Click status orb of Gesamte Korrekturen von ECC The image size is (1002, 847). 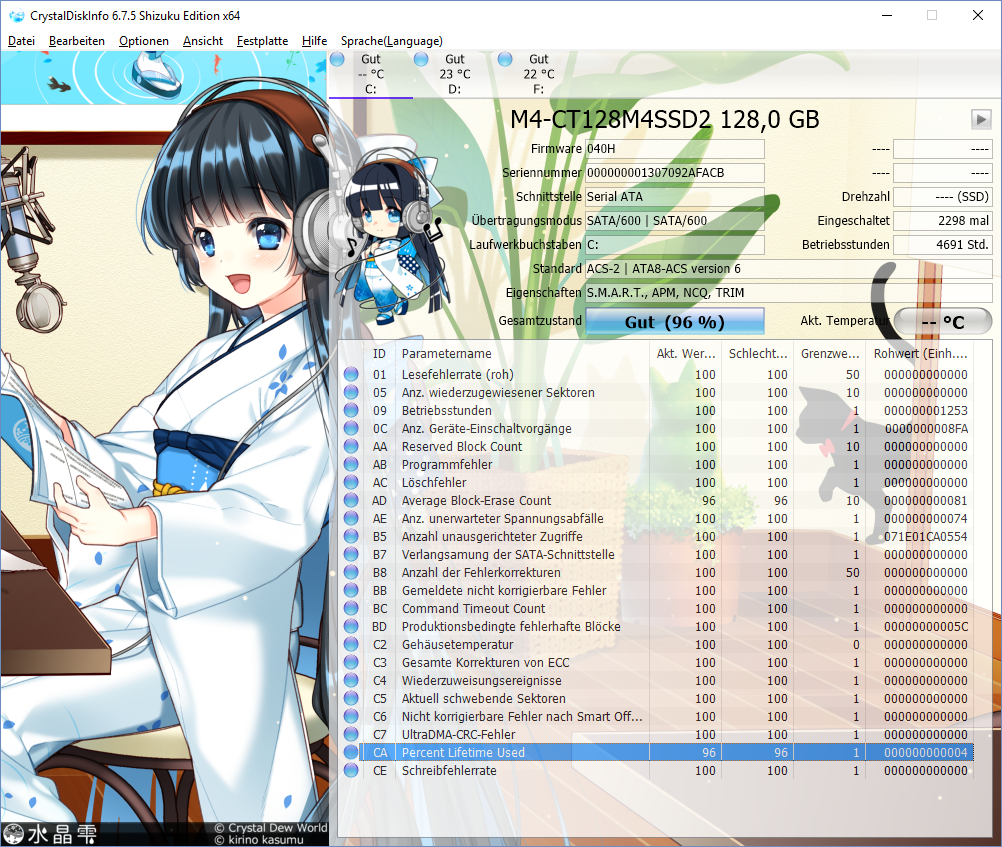pos(351,662)
